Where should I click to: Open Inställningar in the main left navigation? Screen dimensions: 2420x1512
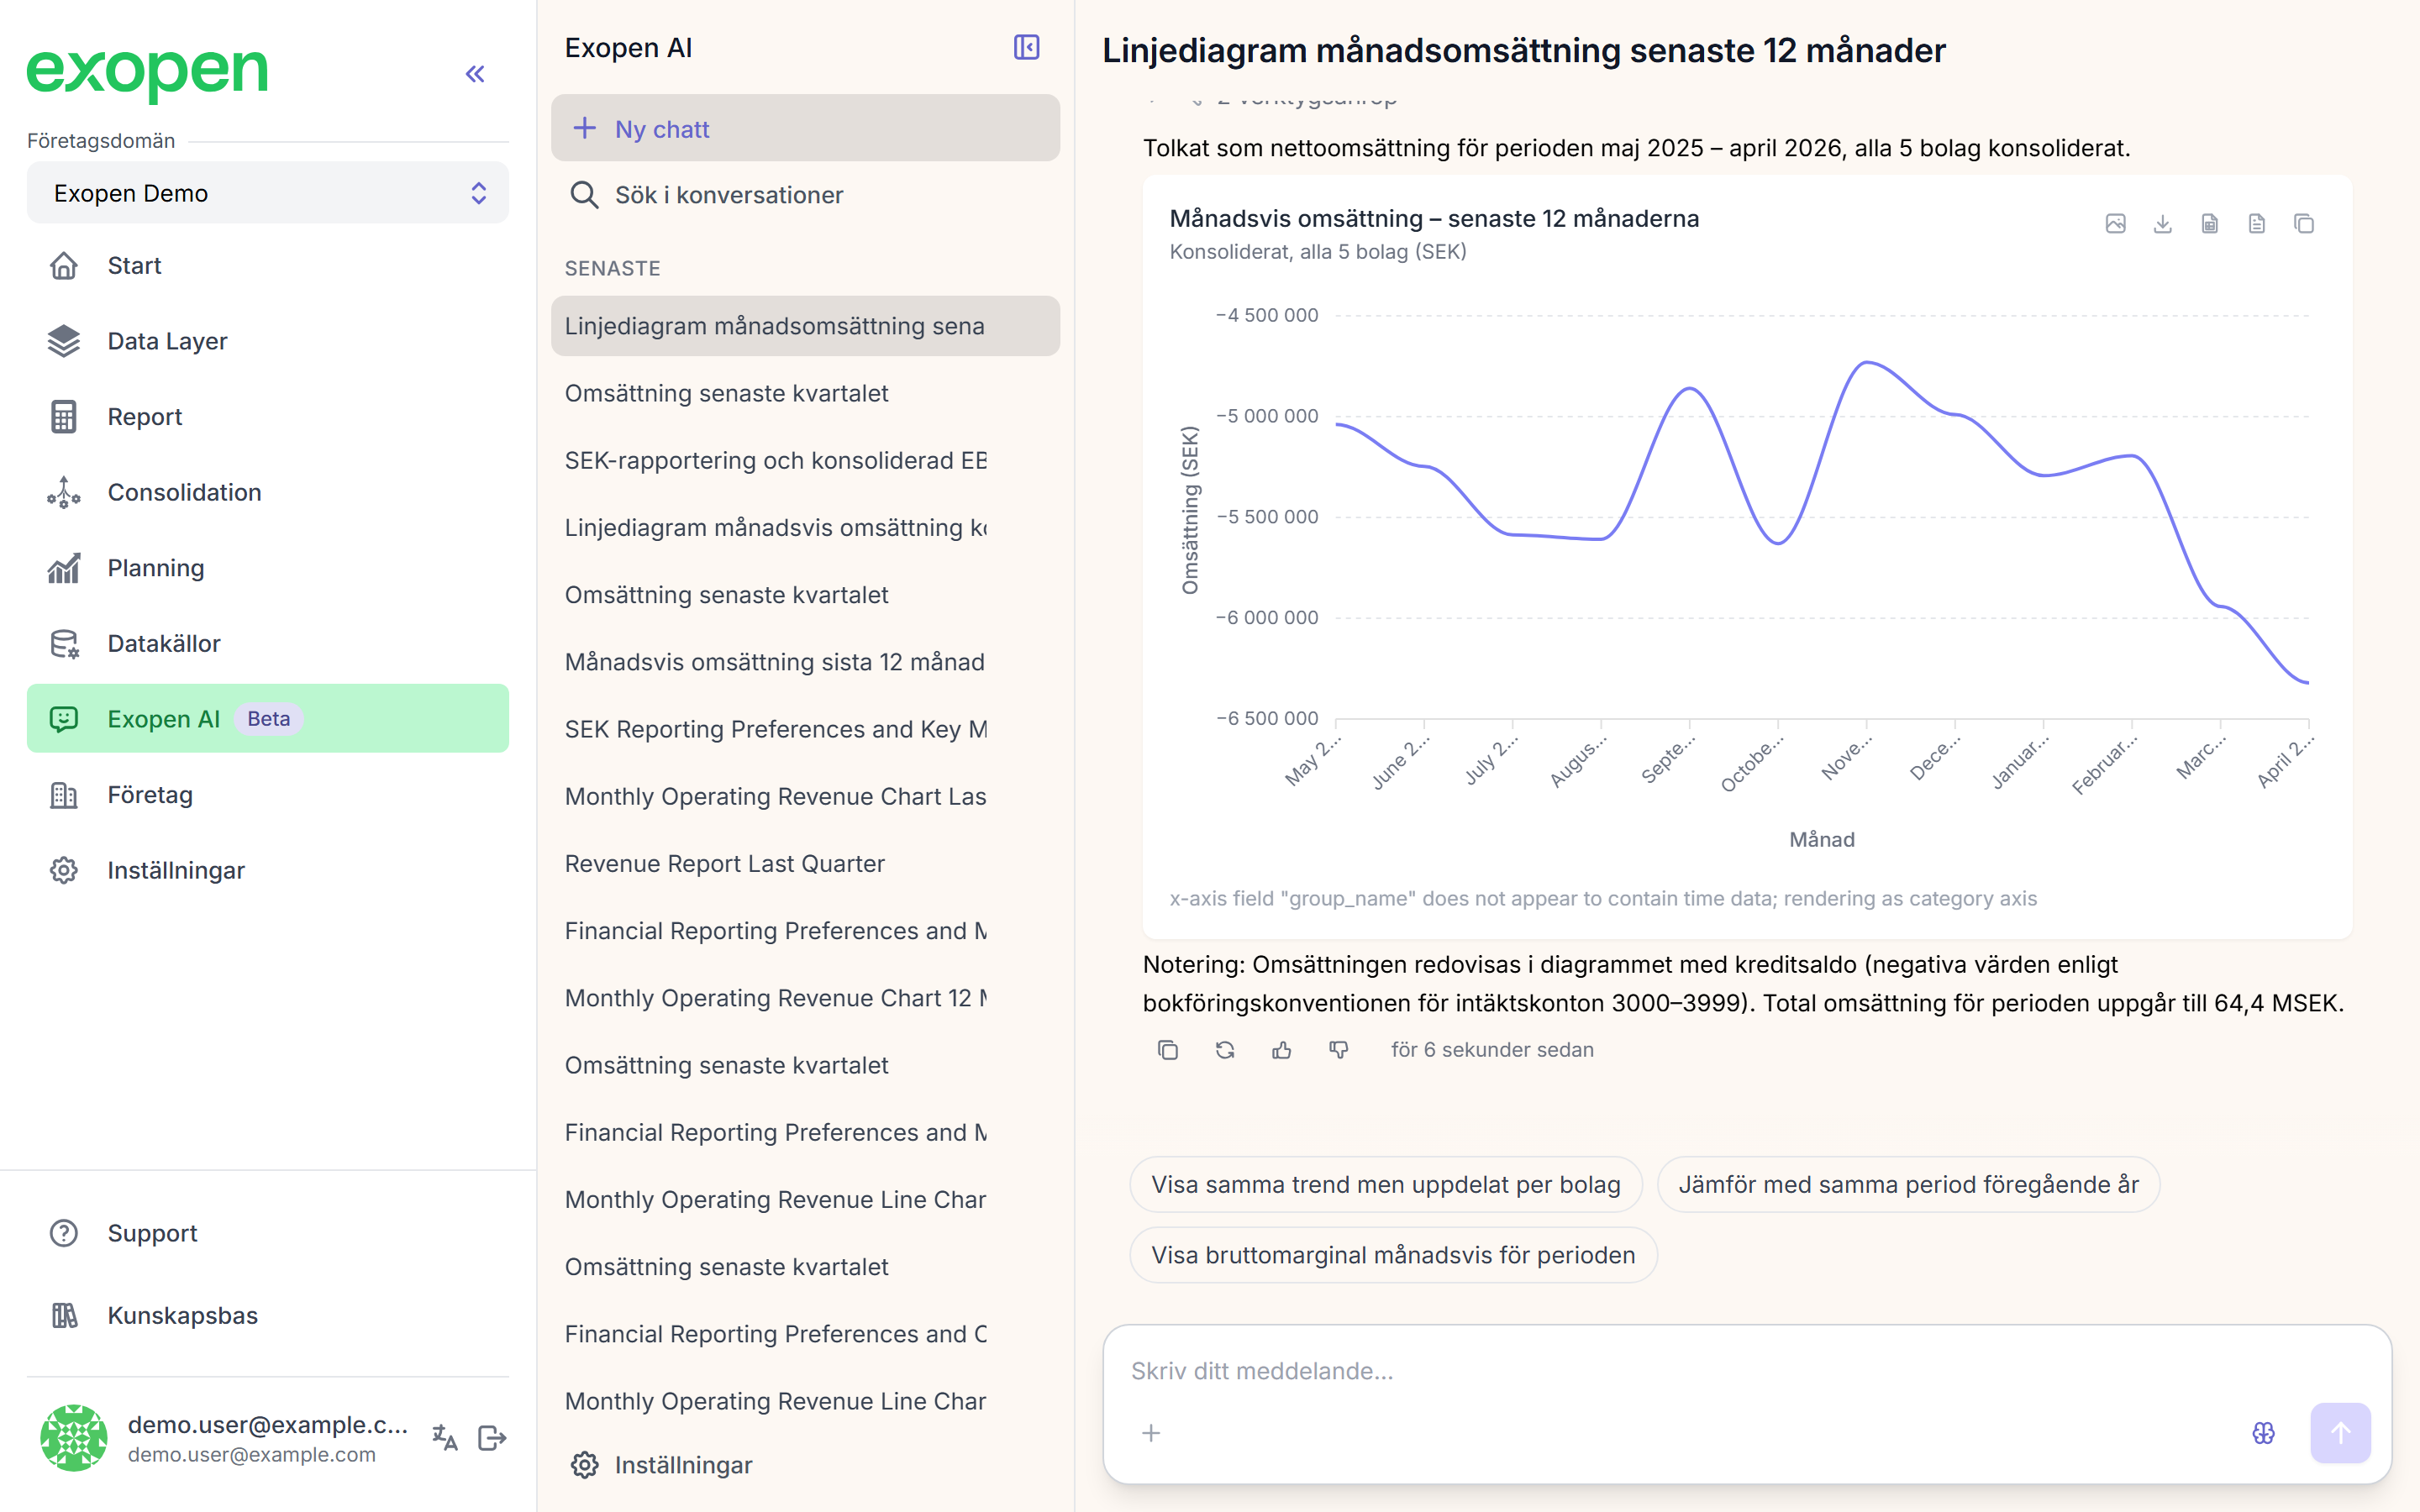point(268,870)
